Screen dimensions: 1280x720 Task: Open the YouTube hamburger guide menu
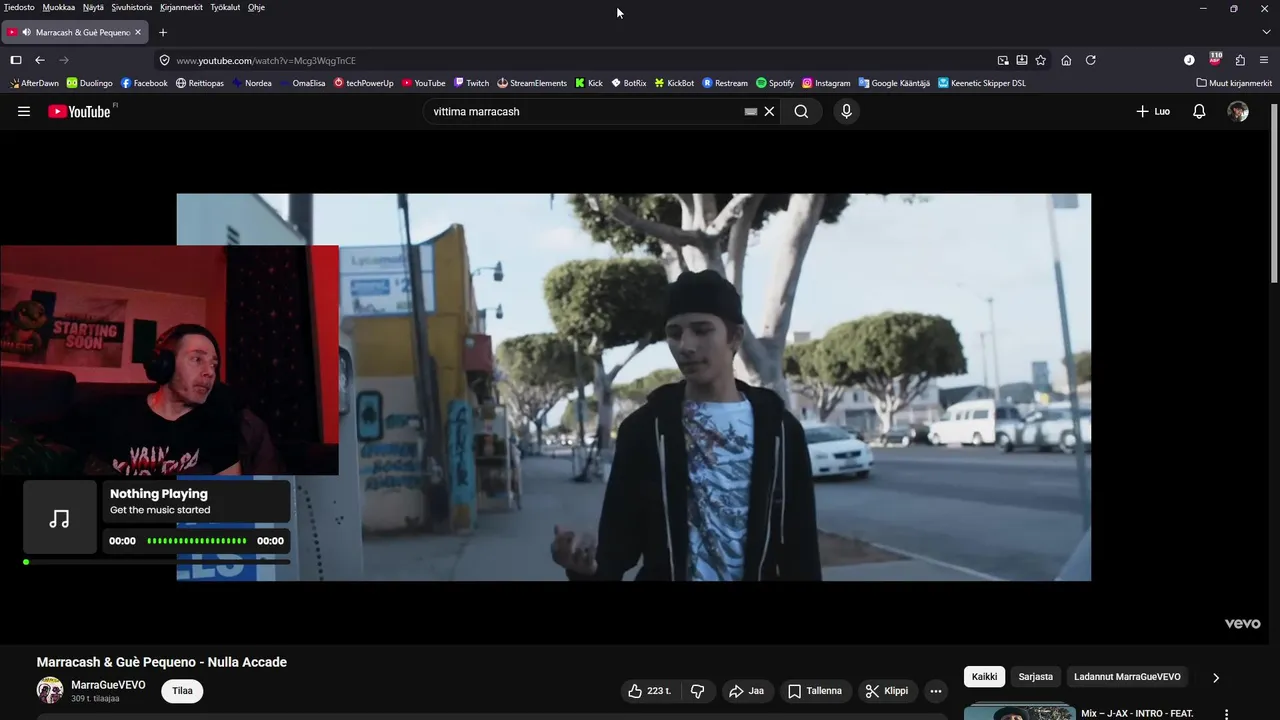click(x=24, y=112)
